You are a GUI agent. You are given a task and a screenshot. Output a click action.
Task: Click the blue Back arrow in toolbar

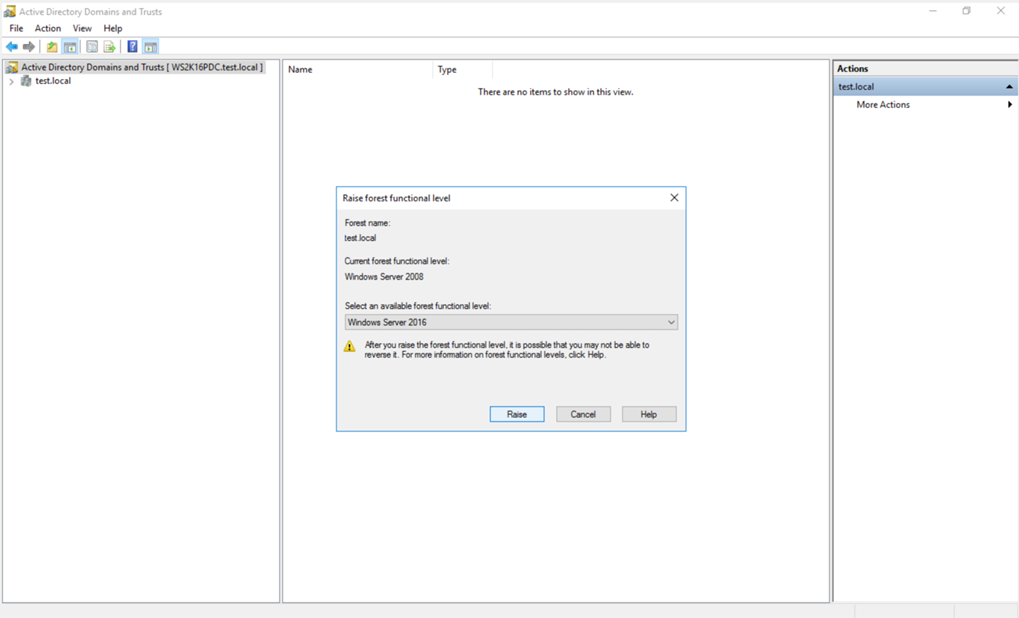pos(12,47)
